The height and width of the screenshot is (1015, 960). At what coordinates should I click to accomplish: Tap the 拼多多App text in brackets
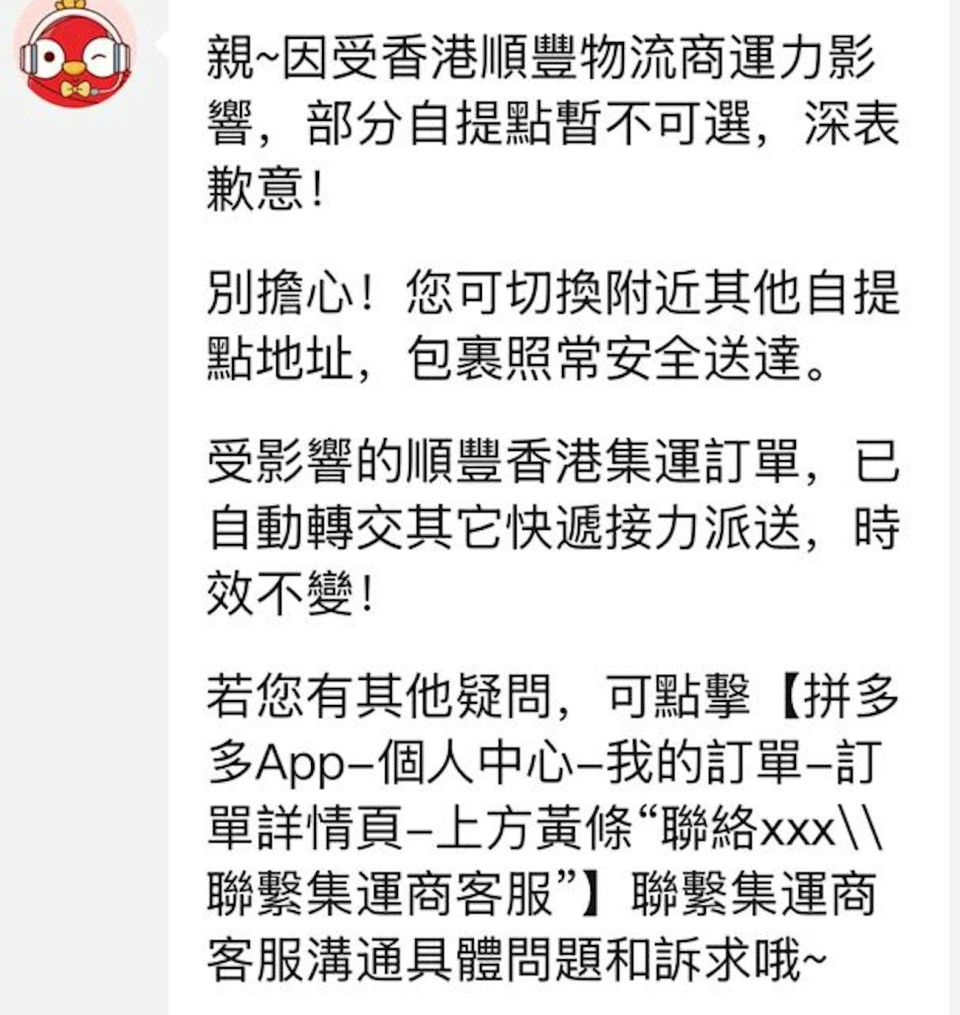pos(553,730)
